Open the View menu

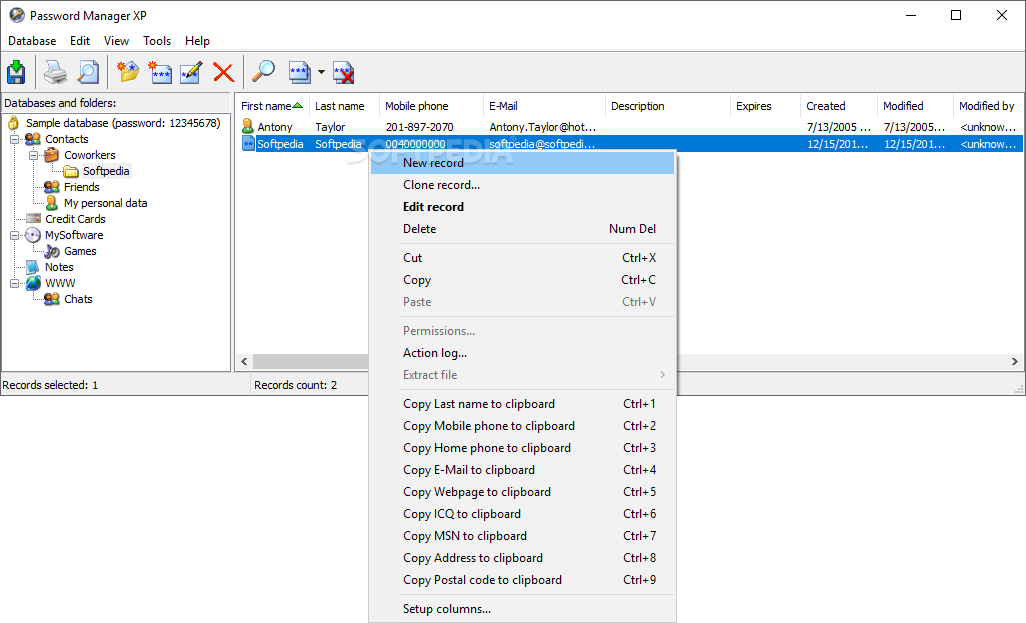click(116, 41)
